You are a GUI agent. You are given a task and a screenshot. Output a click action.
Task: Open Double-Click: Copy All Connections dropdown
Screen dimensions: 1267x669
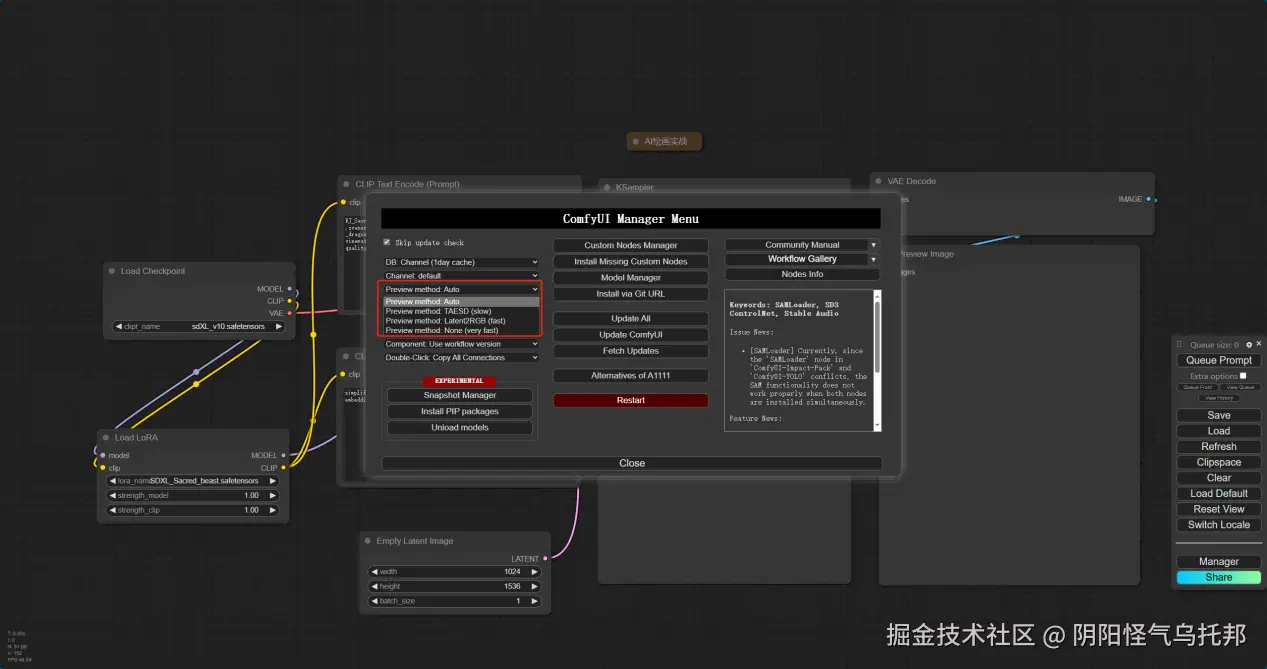[461, 357]
